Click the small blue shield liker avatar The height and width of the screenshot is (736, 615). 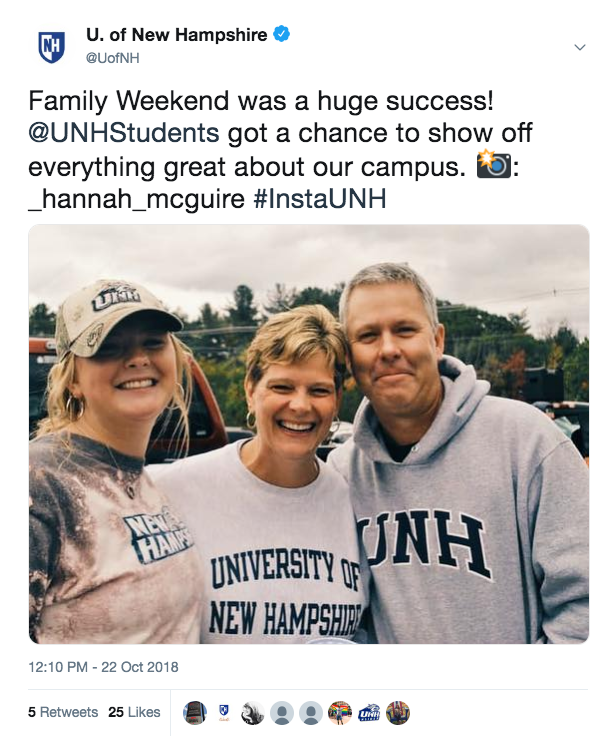click(x=225, y=713)
